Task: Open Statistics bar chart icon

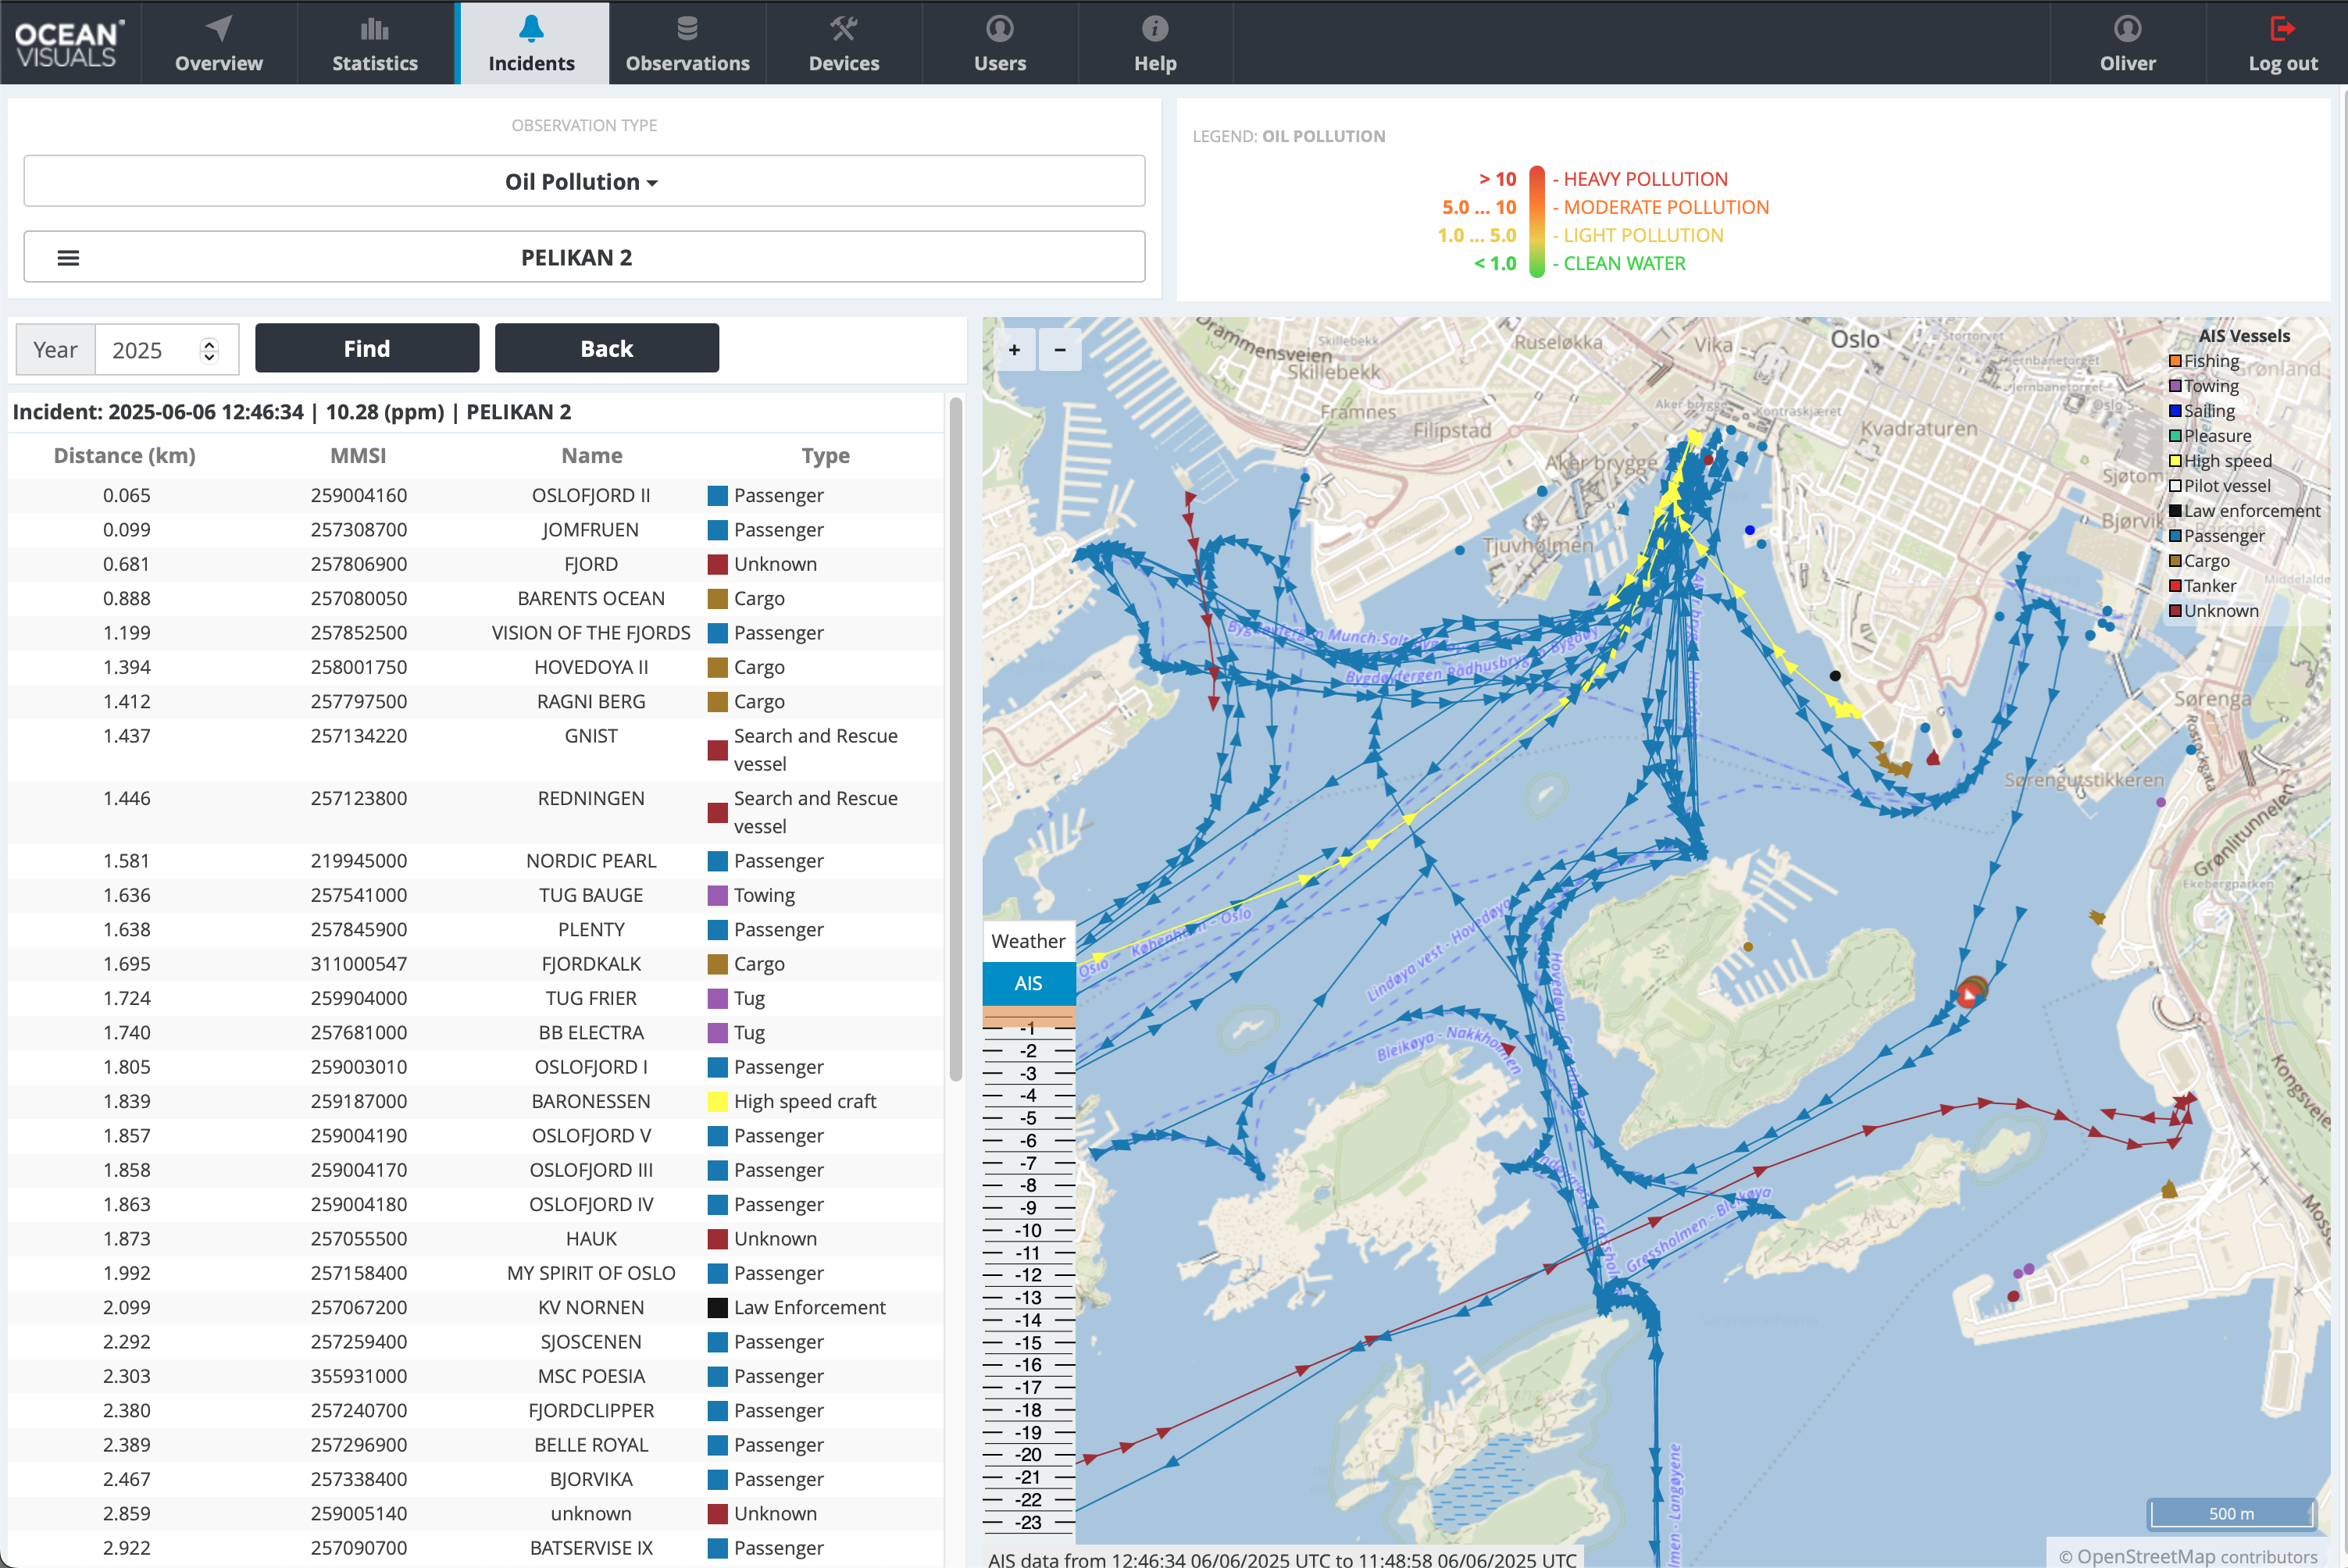Action: click(x=374, y=28)
